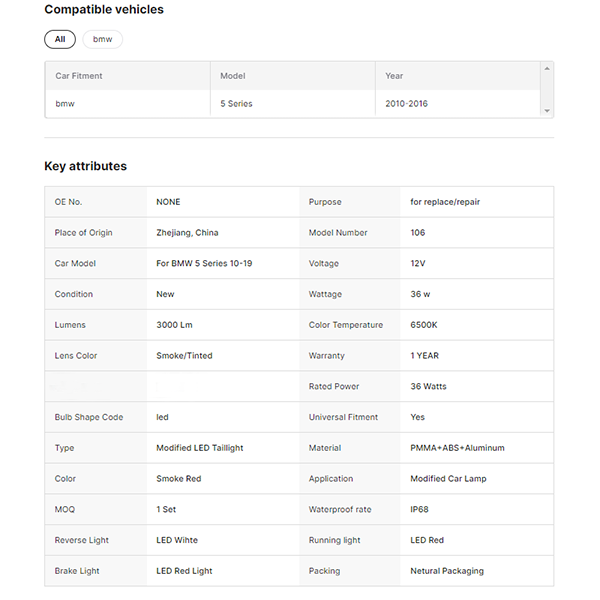Select the 2010-2016 year cell
This screenshot has height=600, width=600.
[x=406, y=104]
